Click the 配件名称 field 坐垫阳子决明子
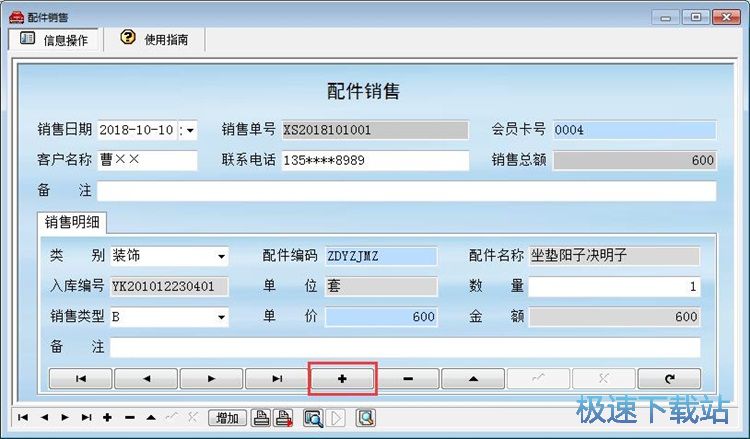 click(615, 256)
